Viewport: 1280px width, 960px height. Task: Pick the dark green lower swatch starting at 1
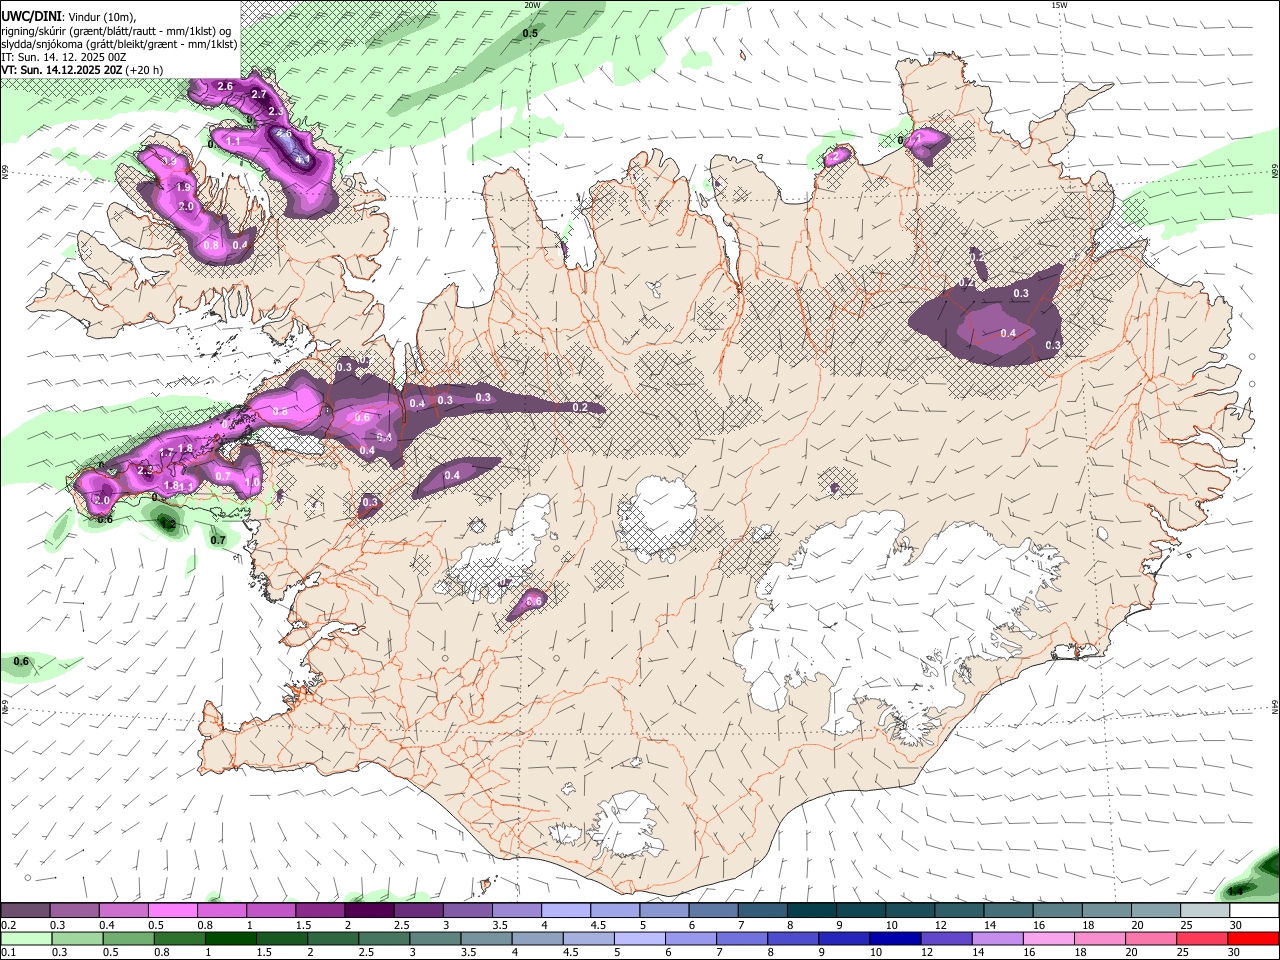tap(231, 938)
